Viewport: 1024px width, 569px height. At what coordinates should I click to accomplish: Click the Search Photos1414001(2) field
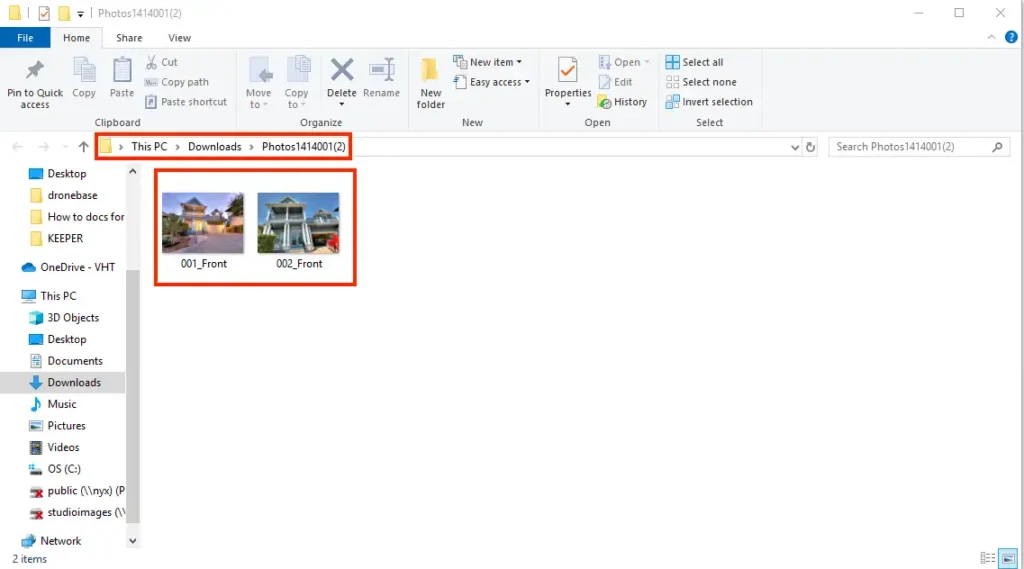tap(918, 147)
